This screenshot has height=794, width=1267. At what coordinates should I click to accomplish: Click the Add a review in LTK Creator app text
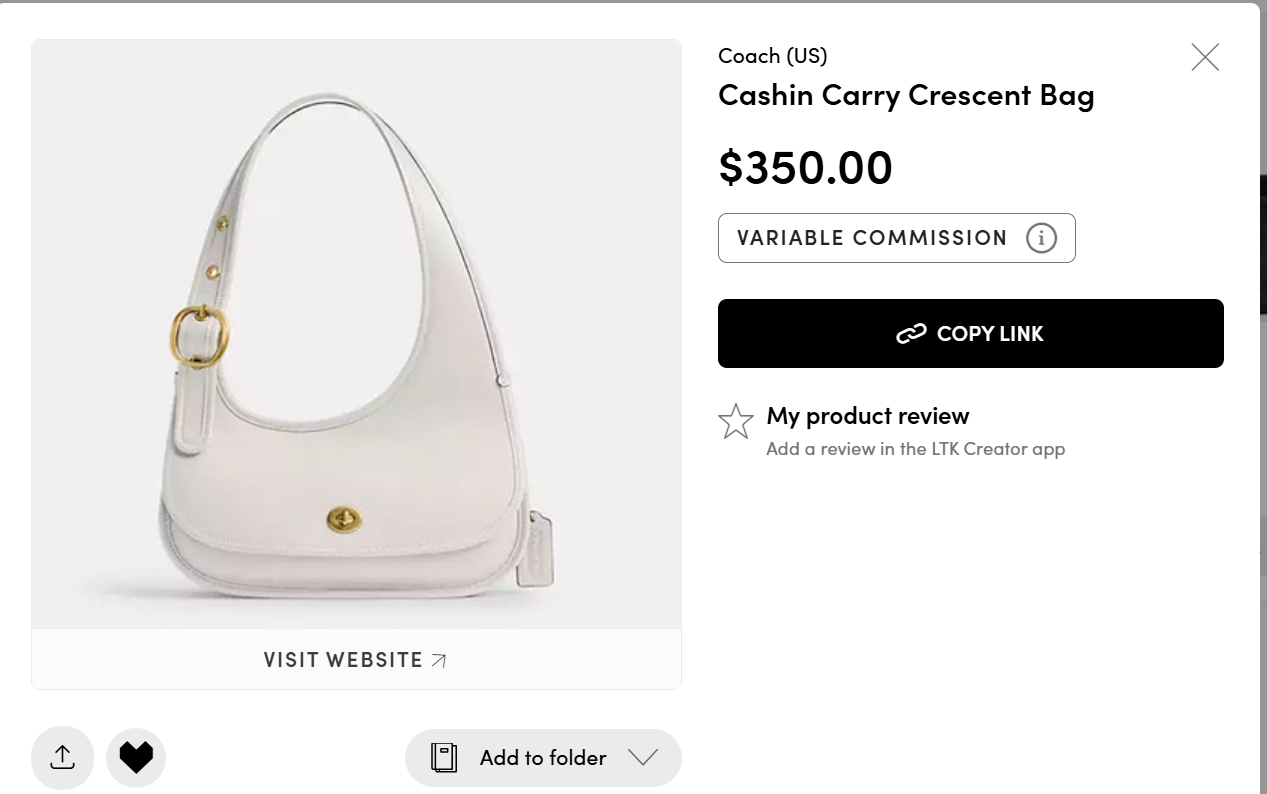tap(915, 449)
